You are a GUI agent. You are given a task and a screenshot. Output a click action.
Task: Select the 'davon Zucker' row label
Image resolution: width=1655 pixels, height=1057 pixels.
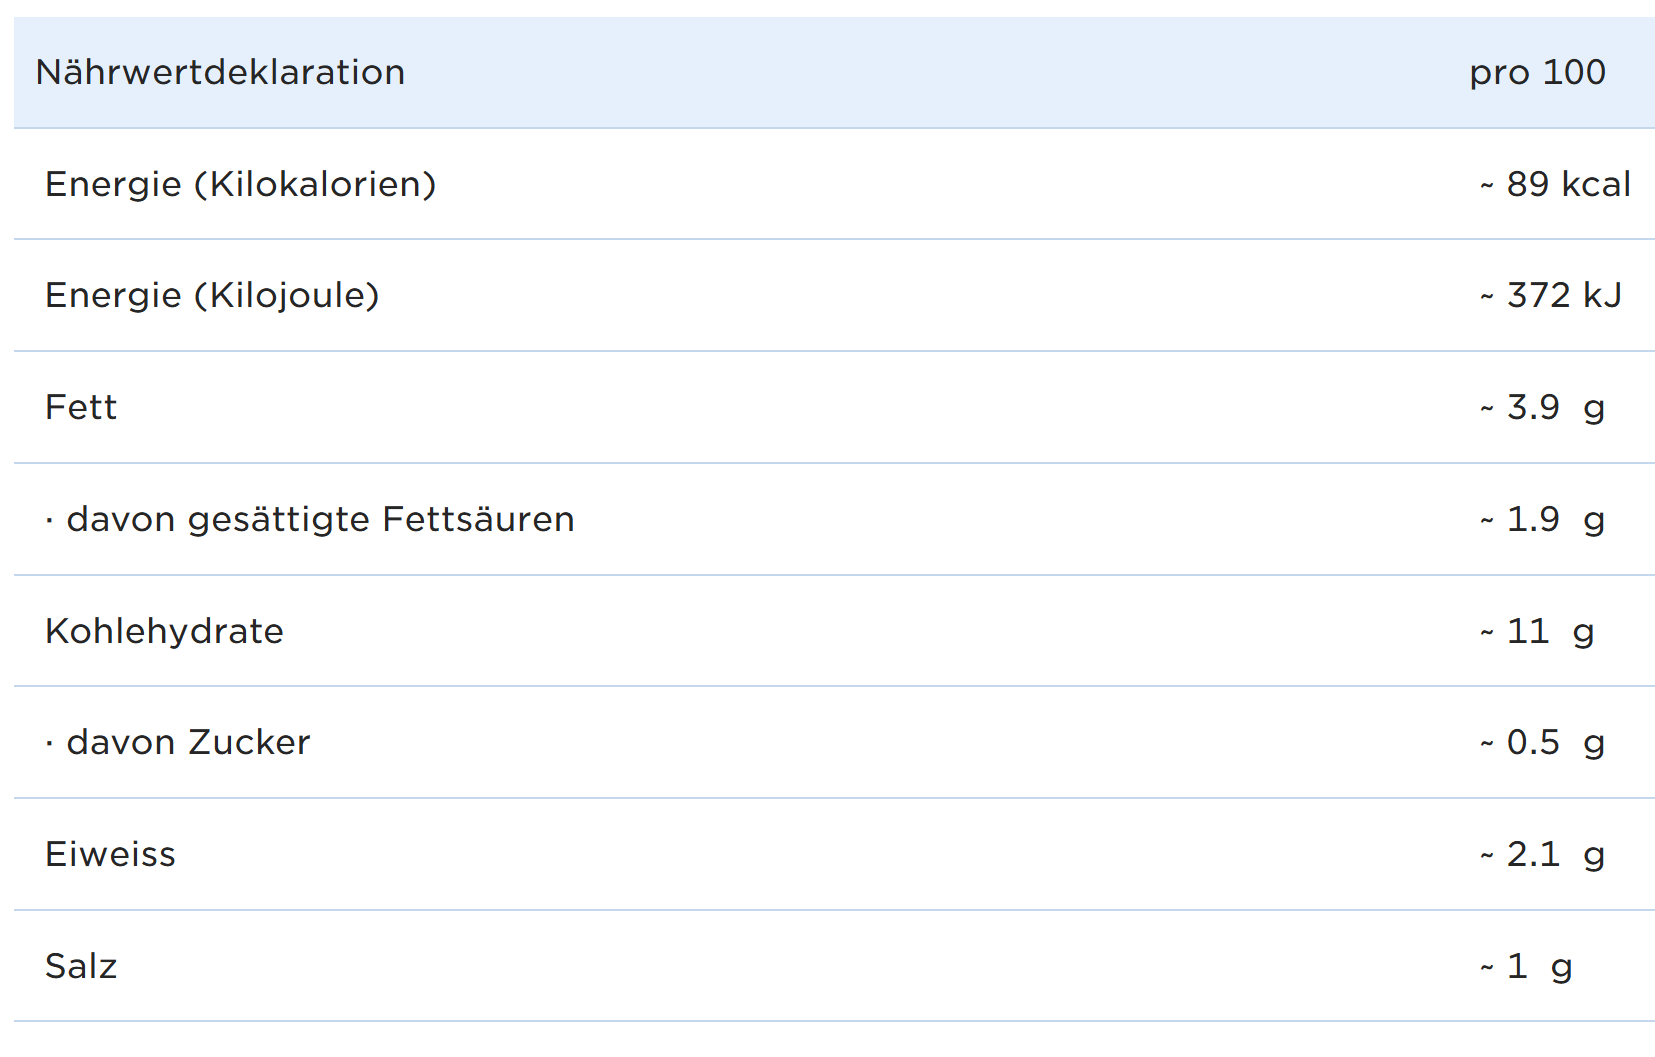pyautogui.click(x=188, y=743)
